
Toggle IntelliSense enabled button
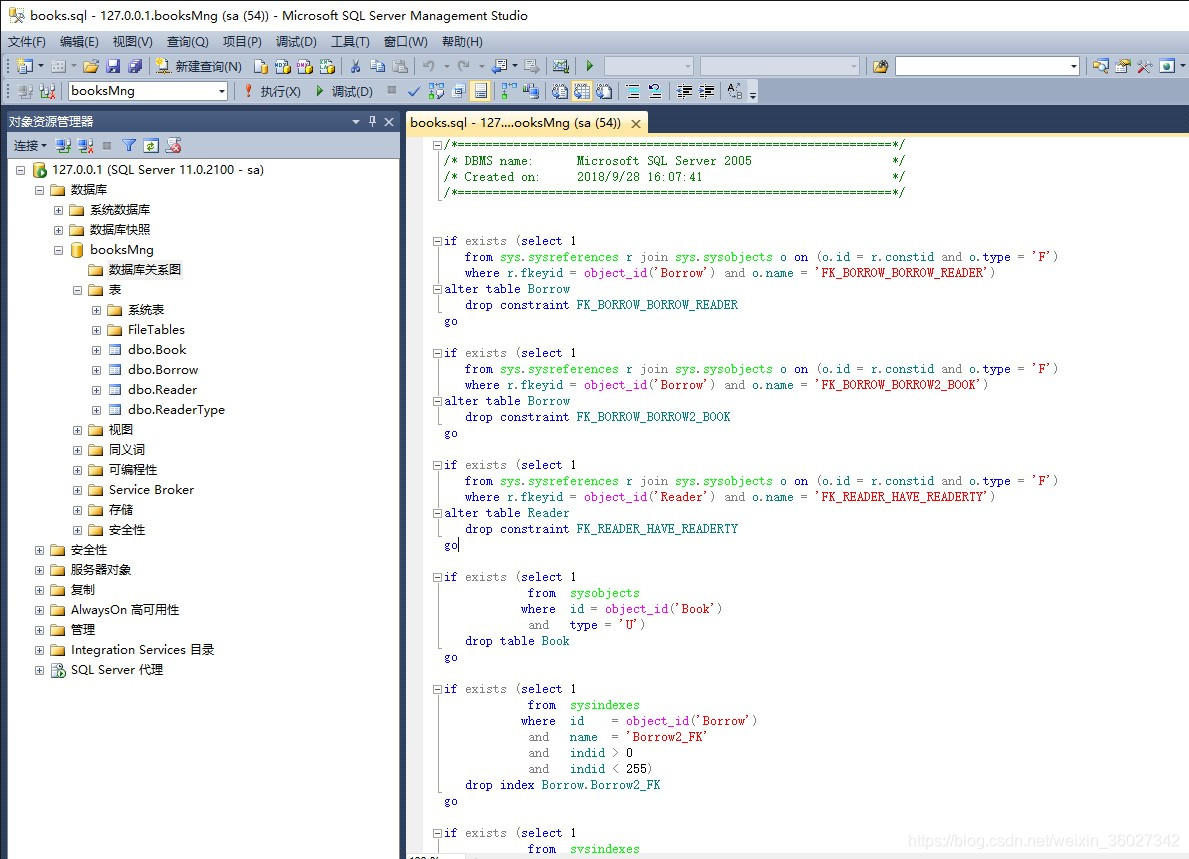click(481, 92)
